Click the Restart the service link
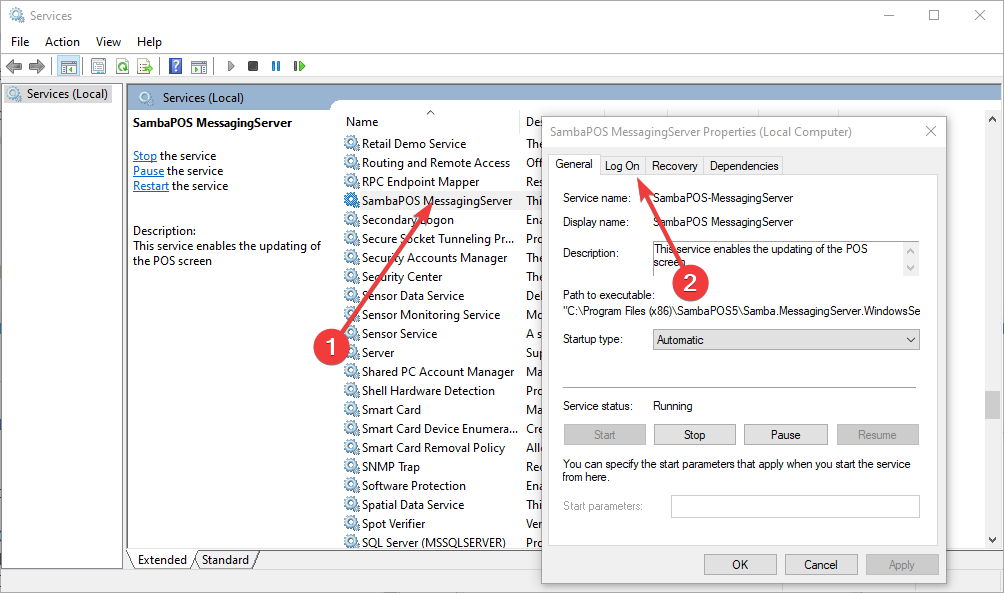1004x593 pixels. tap(151, 186)
